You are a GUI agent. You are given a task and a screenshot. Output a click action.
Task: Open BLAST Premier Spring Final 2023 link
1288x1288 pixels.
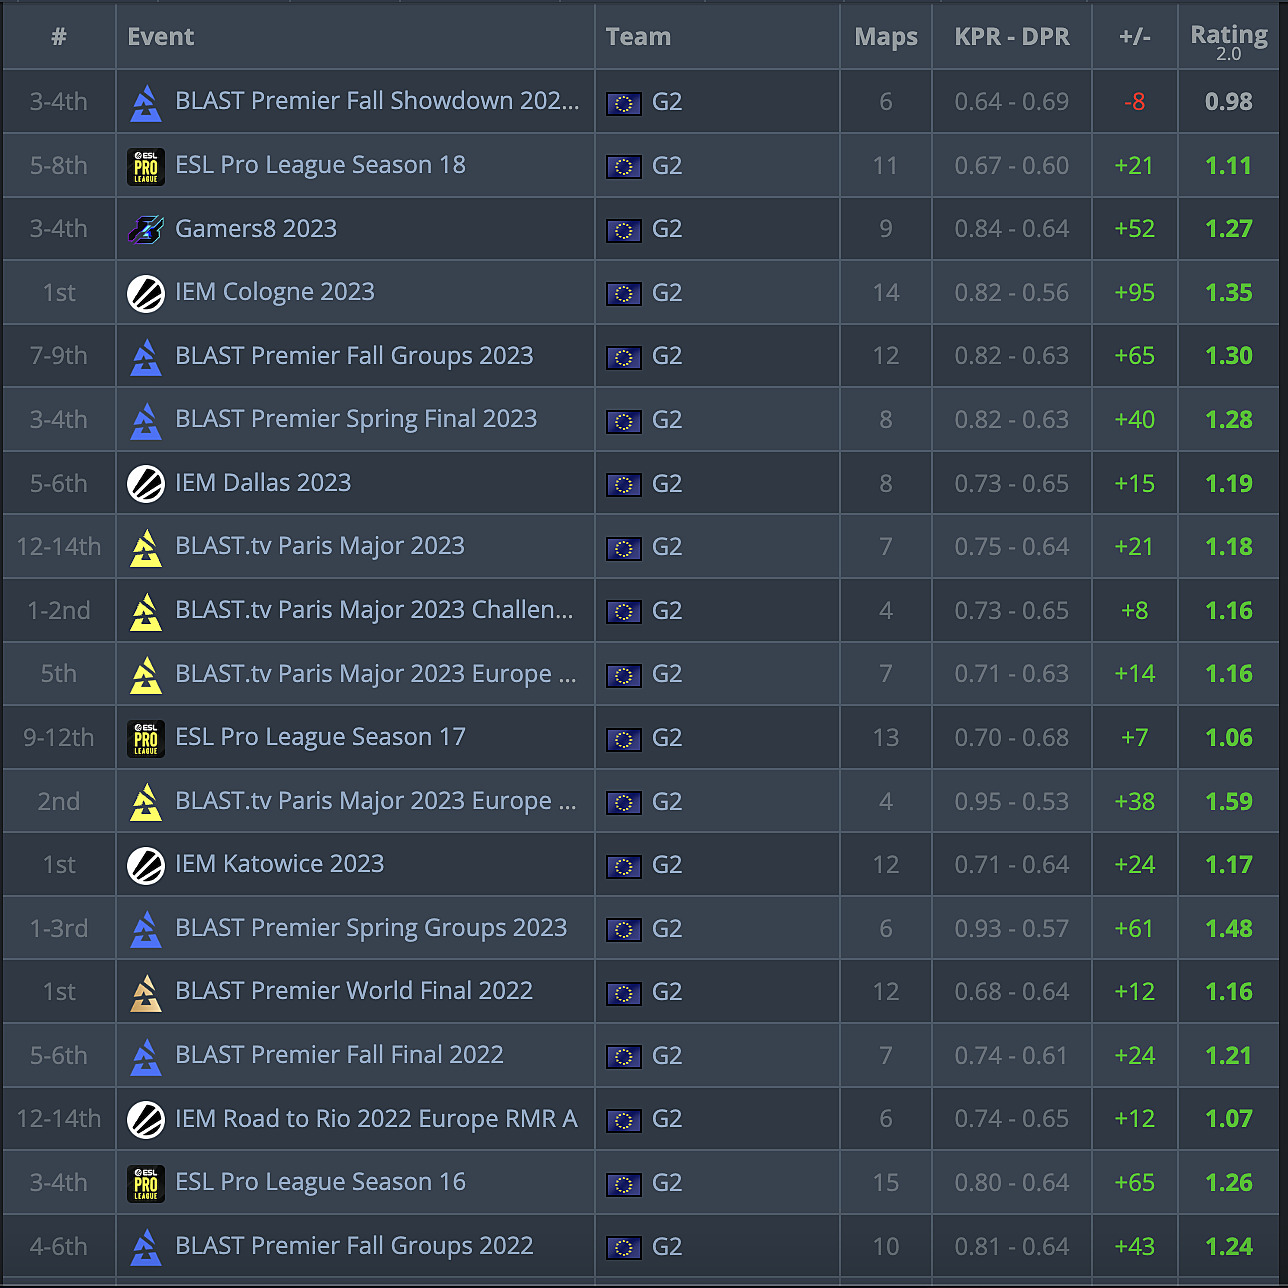(356, 419)
